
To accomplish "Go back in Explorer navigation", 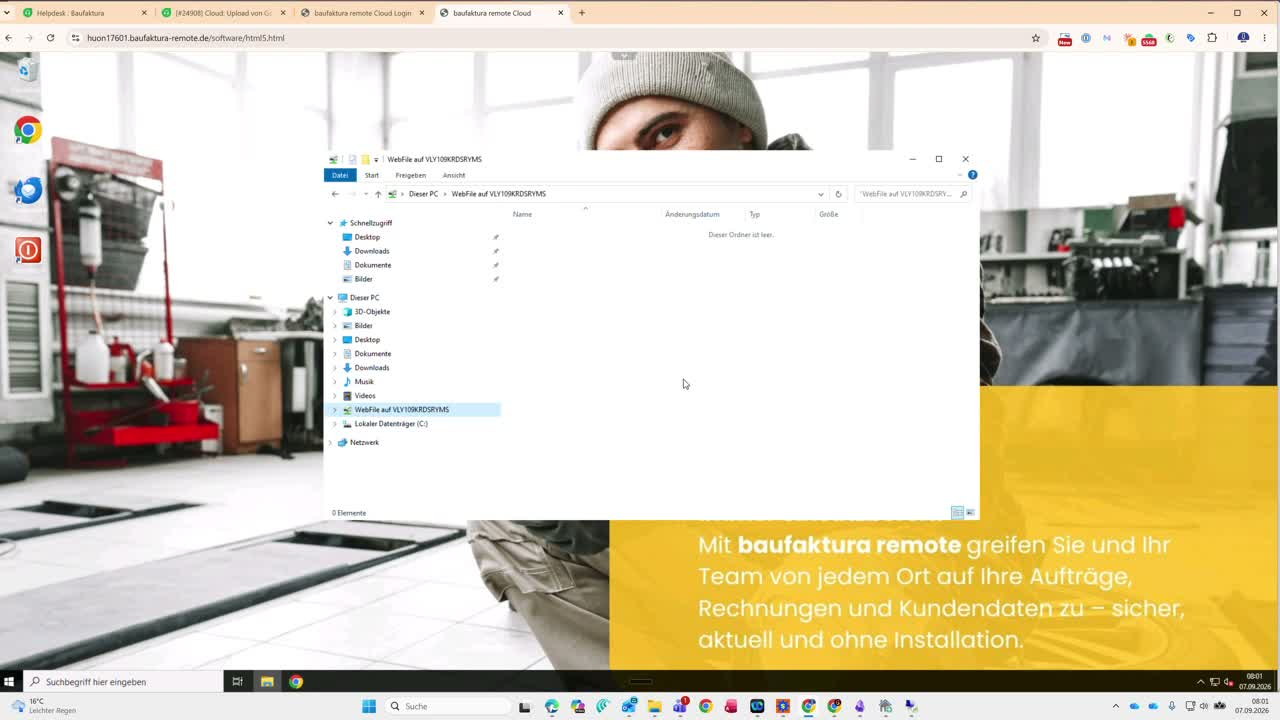I will [335, 194].
